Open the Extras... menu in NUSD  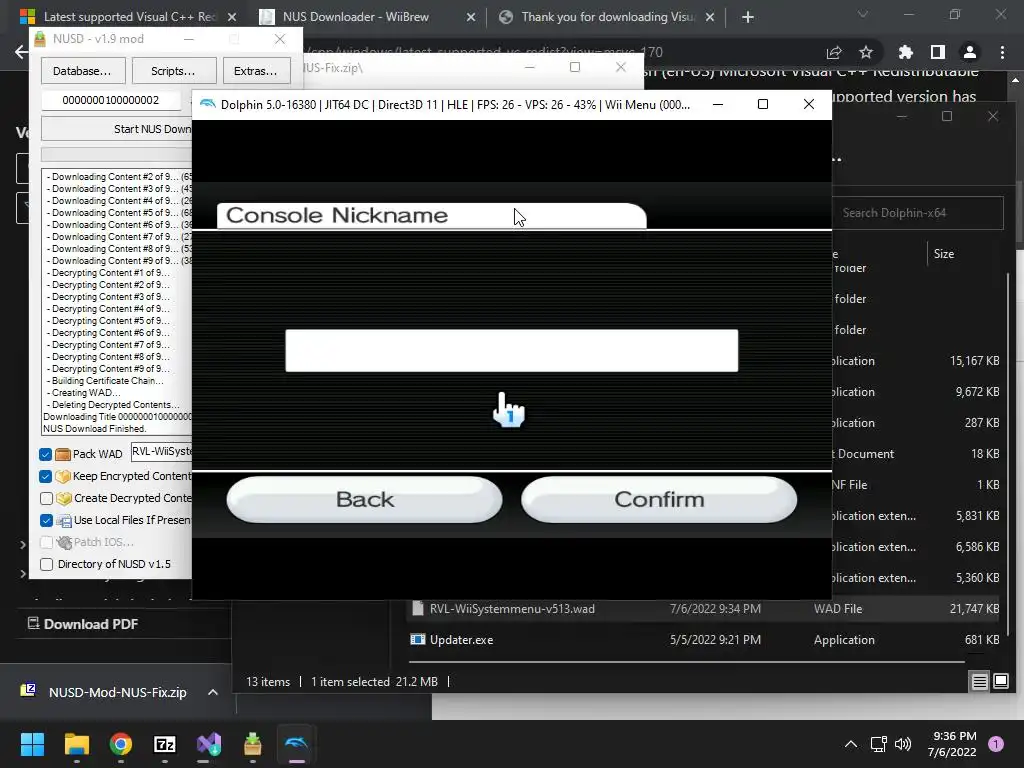pos(256,71)
